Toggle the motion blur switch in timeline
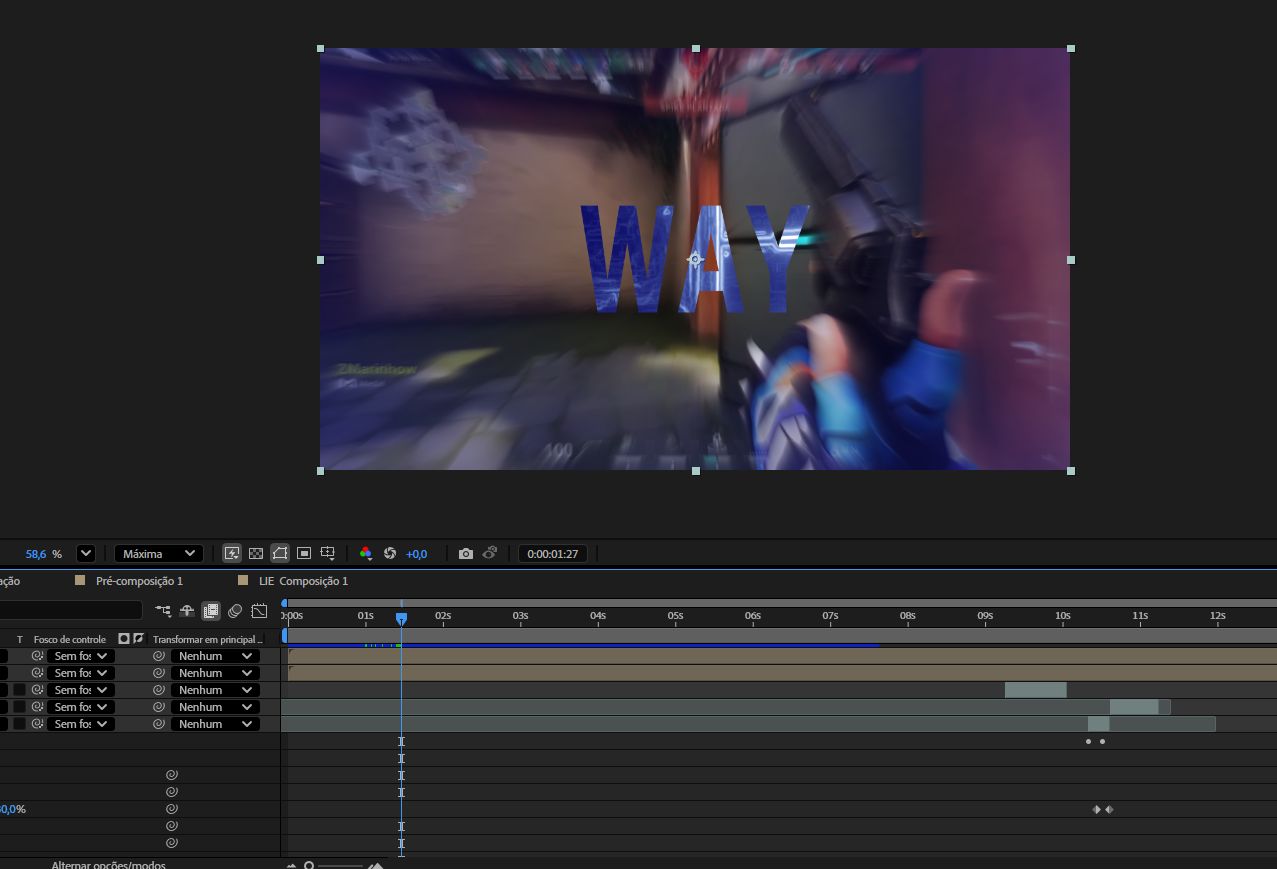Viewport: 1277px width, 869px height. (x=235, y=610)
